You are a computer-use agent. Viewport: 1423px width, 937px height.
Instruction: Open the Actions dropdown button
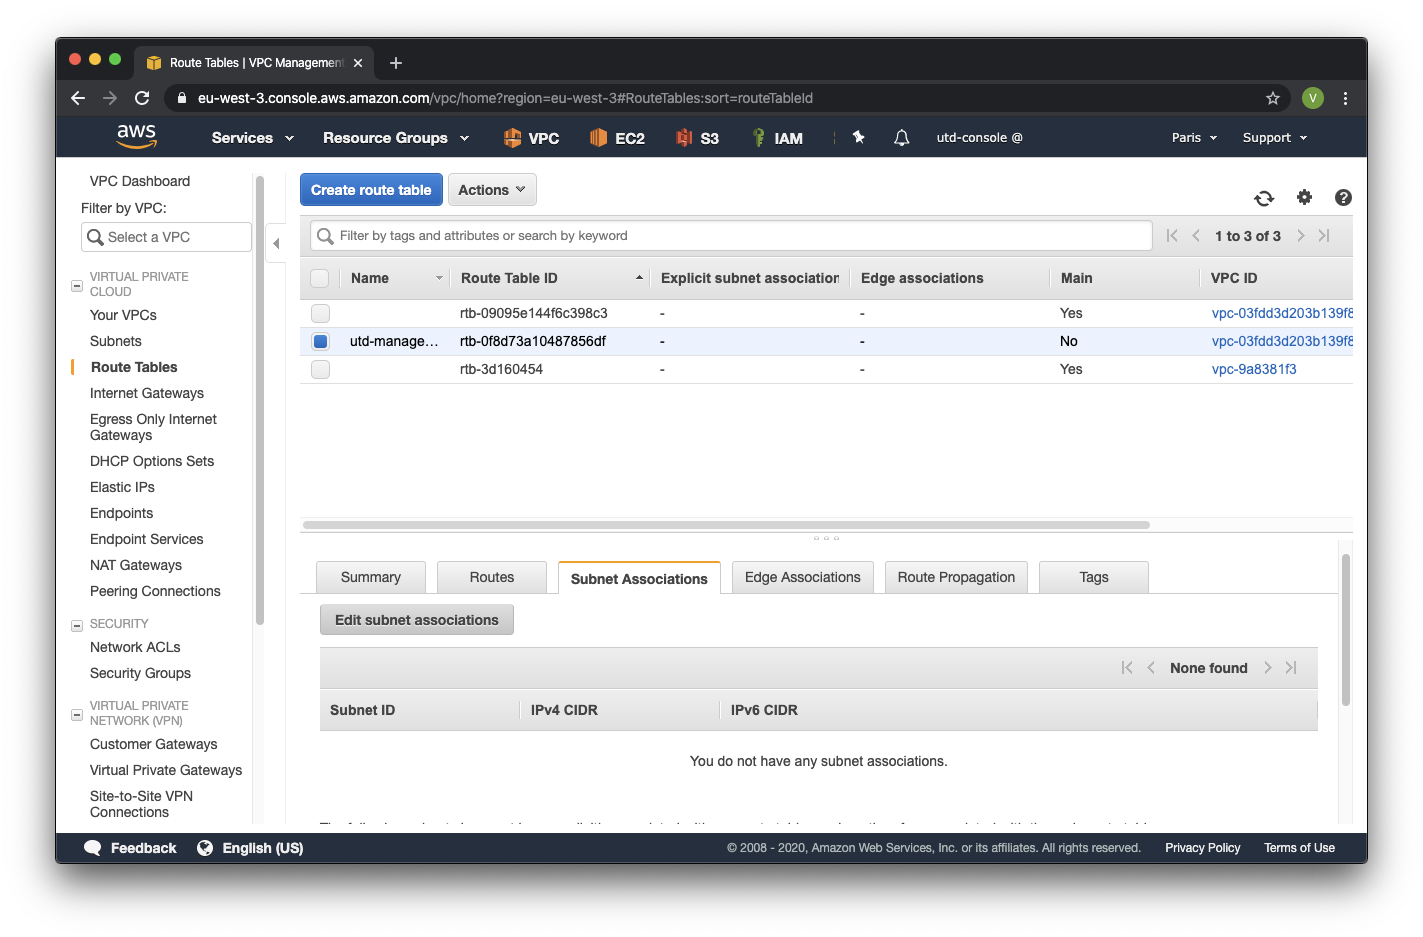click(492, 190)
